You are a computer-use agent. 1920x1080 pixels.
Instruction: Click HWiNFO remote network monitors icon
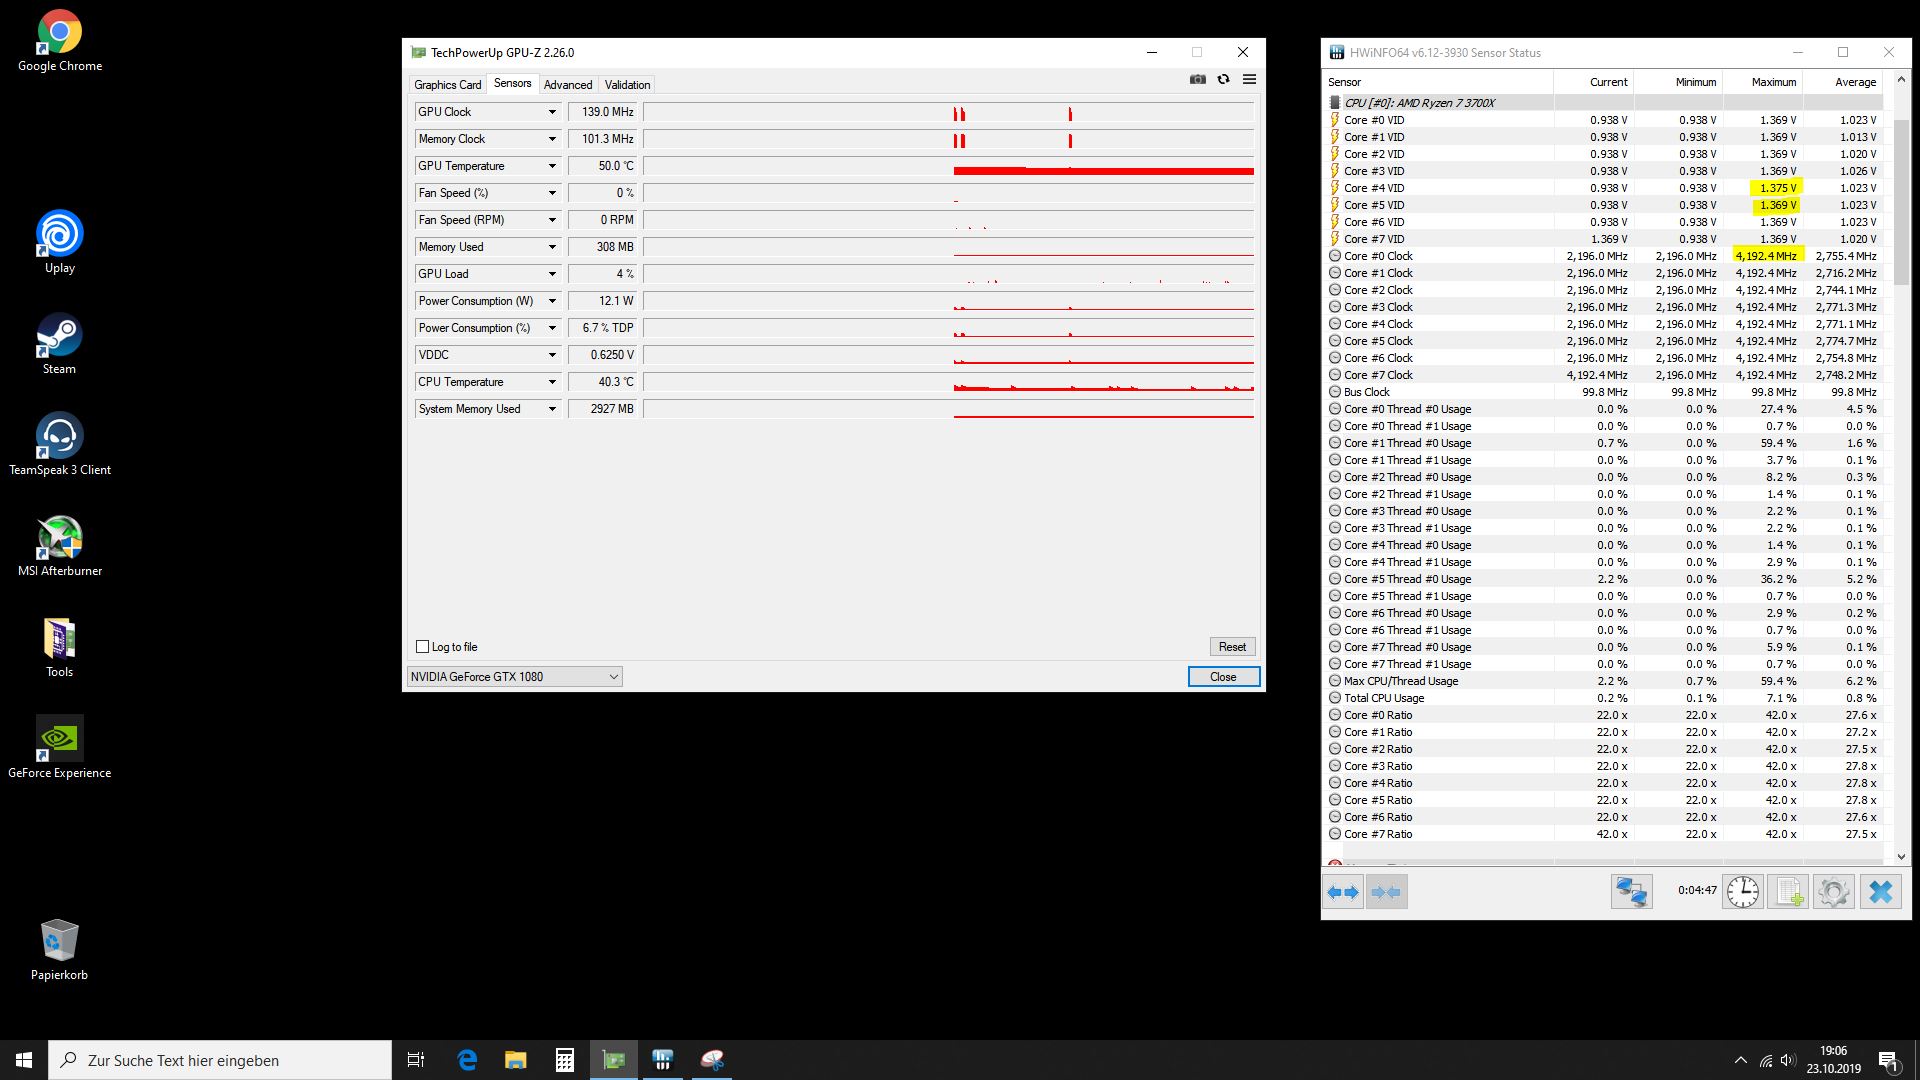pyautogui.click(x=1631, y=891)
